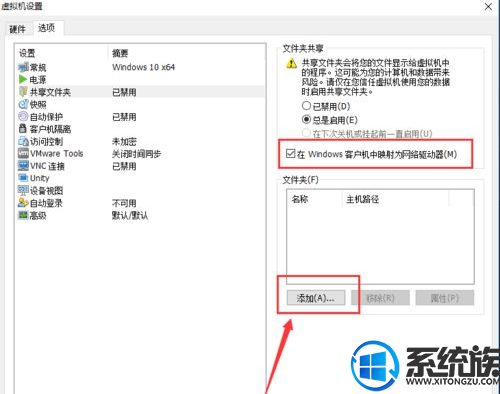Click the 自动保护 AutoProtect icon
Viewport: 500px width, 394px height.
tap(23, 116)
